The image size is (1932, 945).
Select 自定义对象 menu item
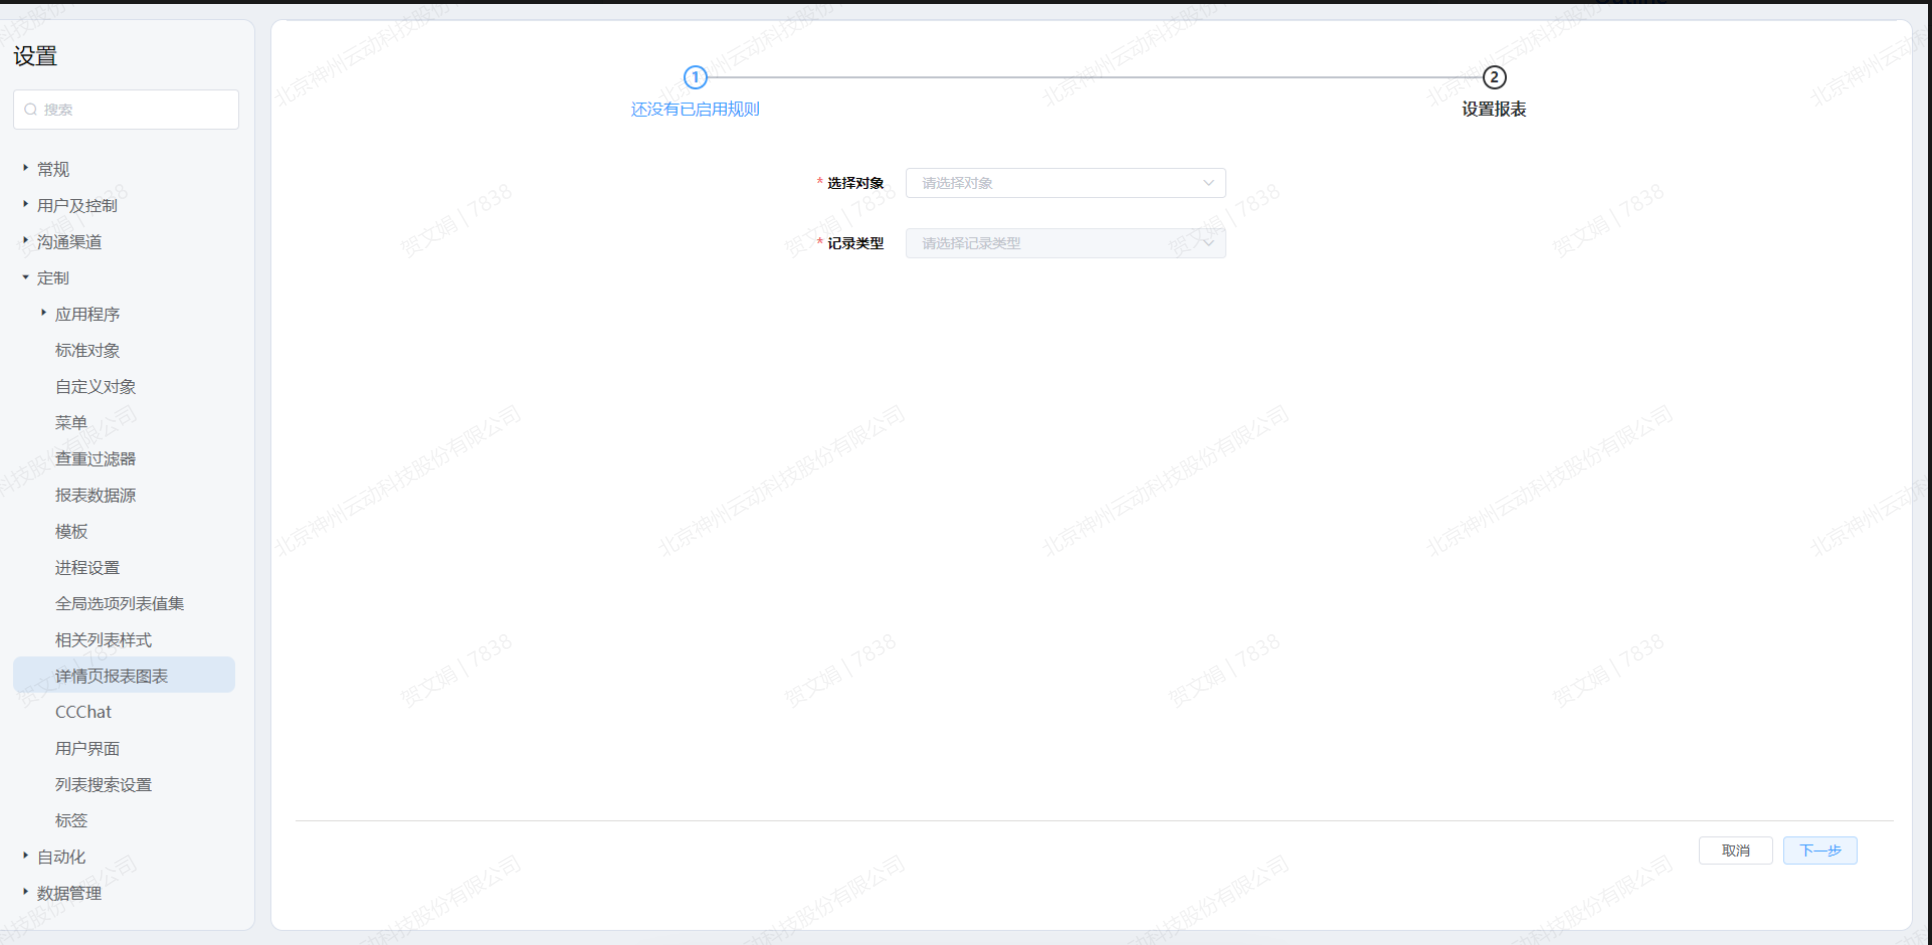click(x=96, y=386)
